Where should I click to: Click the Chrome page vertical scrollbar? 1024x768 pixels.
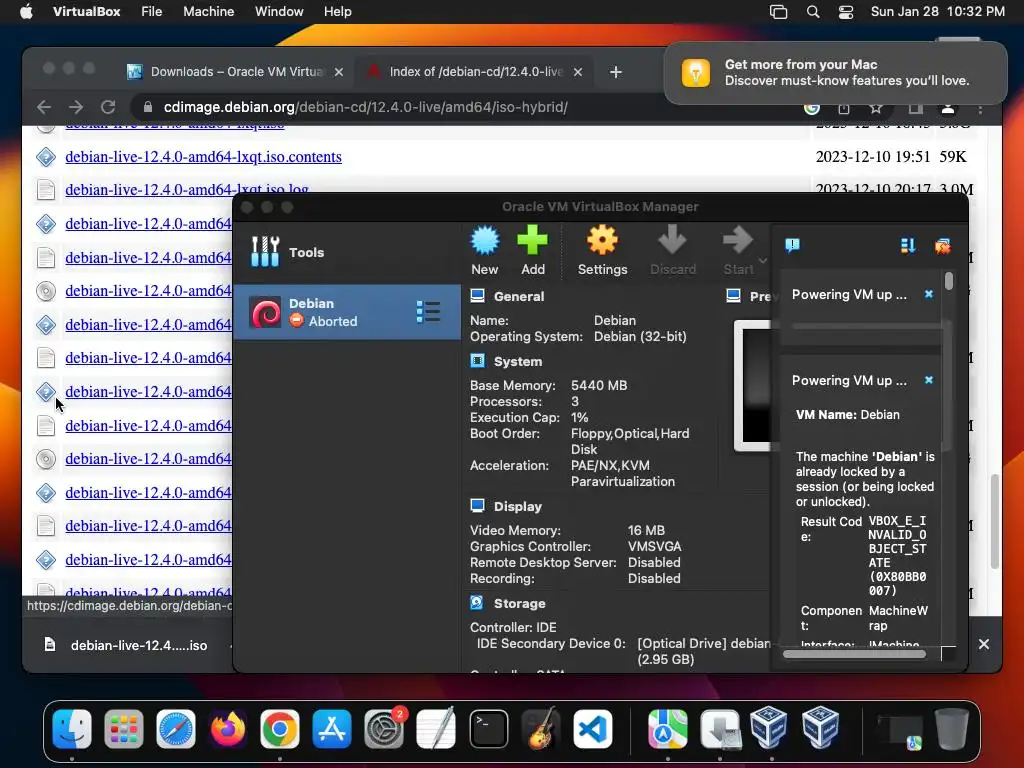tap(995, 521)
